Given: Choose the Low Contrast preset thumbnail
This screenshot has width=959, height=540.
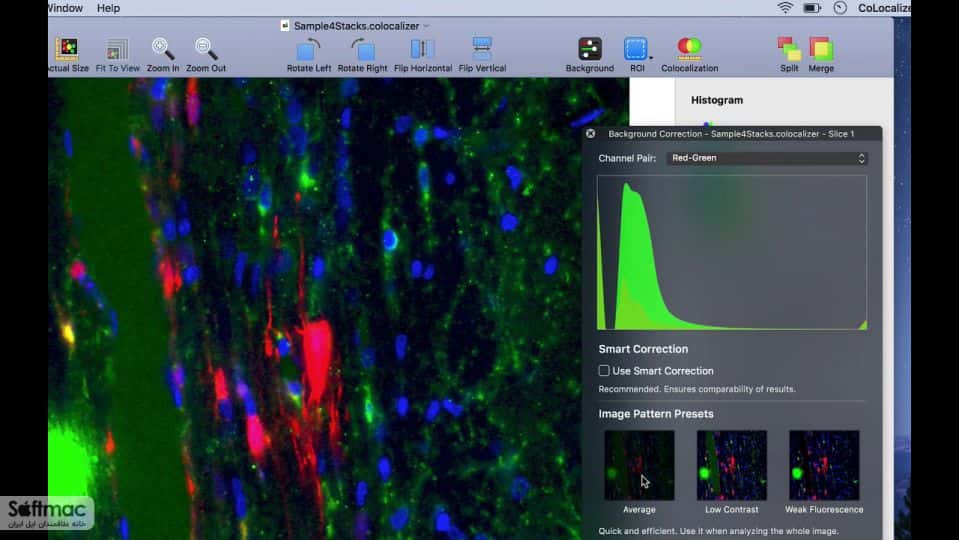Looking at the screenshot, I should coord(731,465).
